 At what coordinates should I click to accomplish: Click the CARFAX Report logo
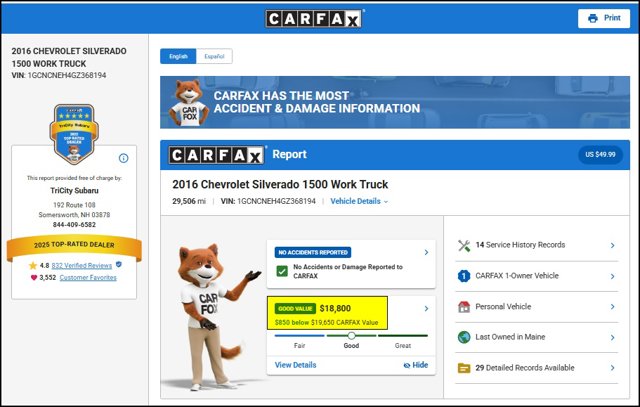click(x=216, y=155)
